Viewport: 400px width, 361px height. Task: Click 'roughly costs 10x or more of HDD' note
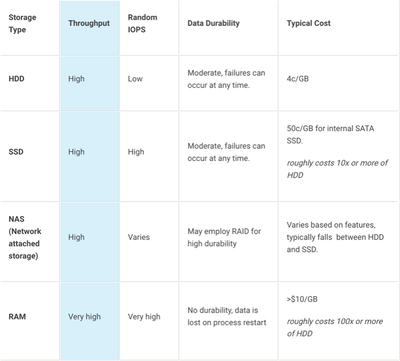(337, 169)
